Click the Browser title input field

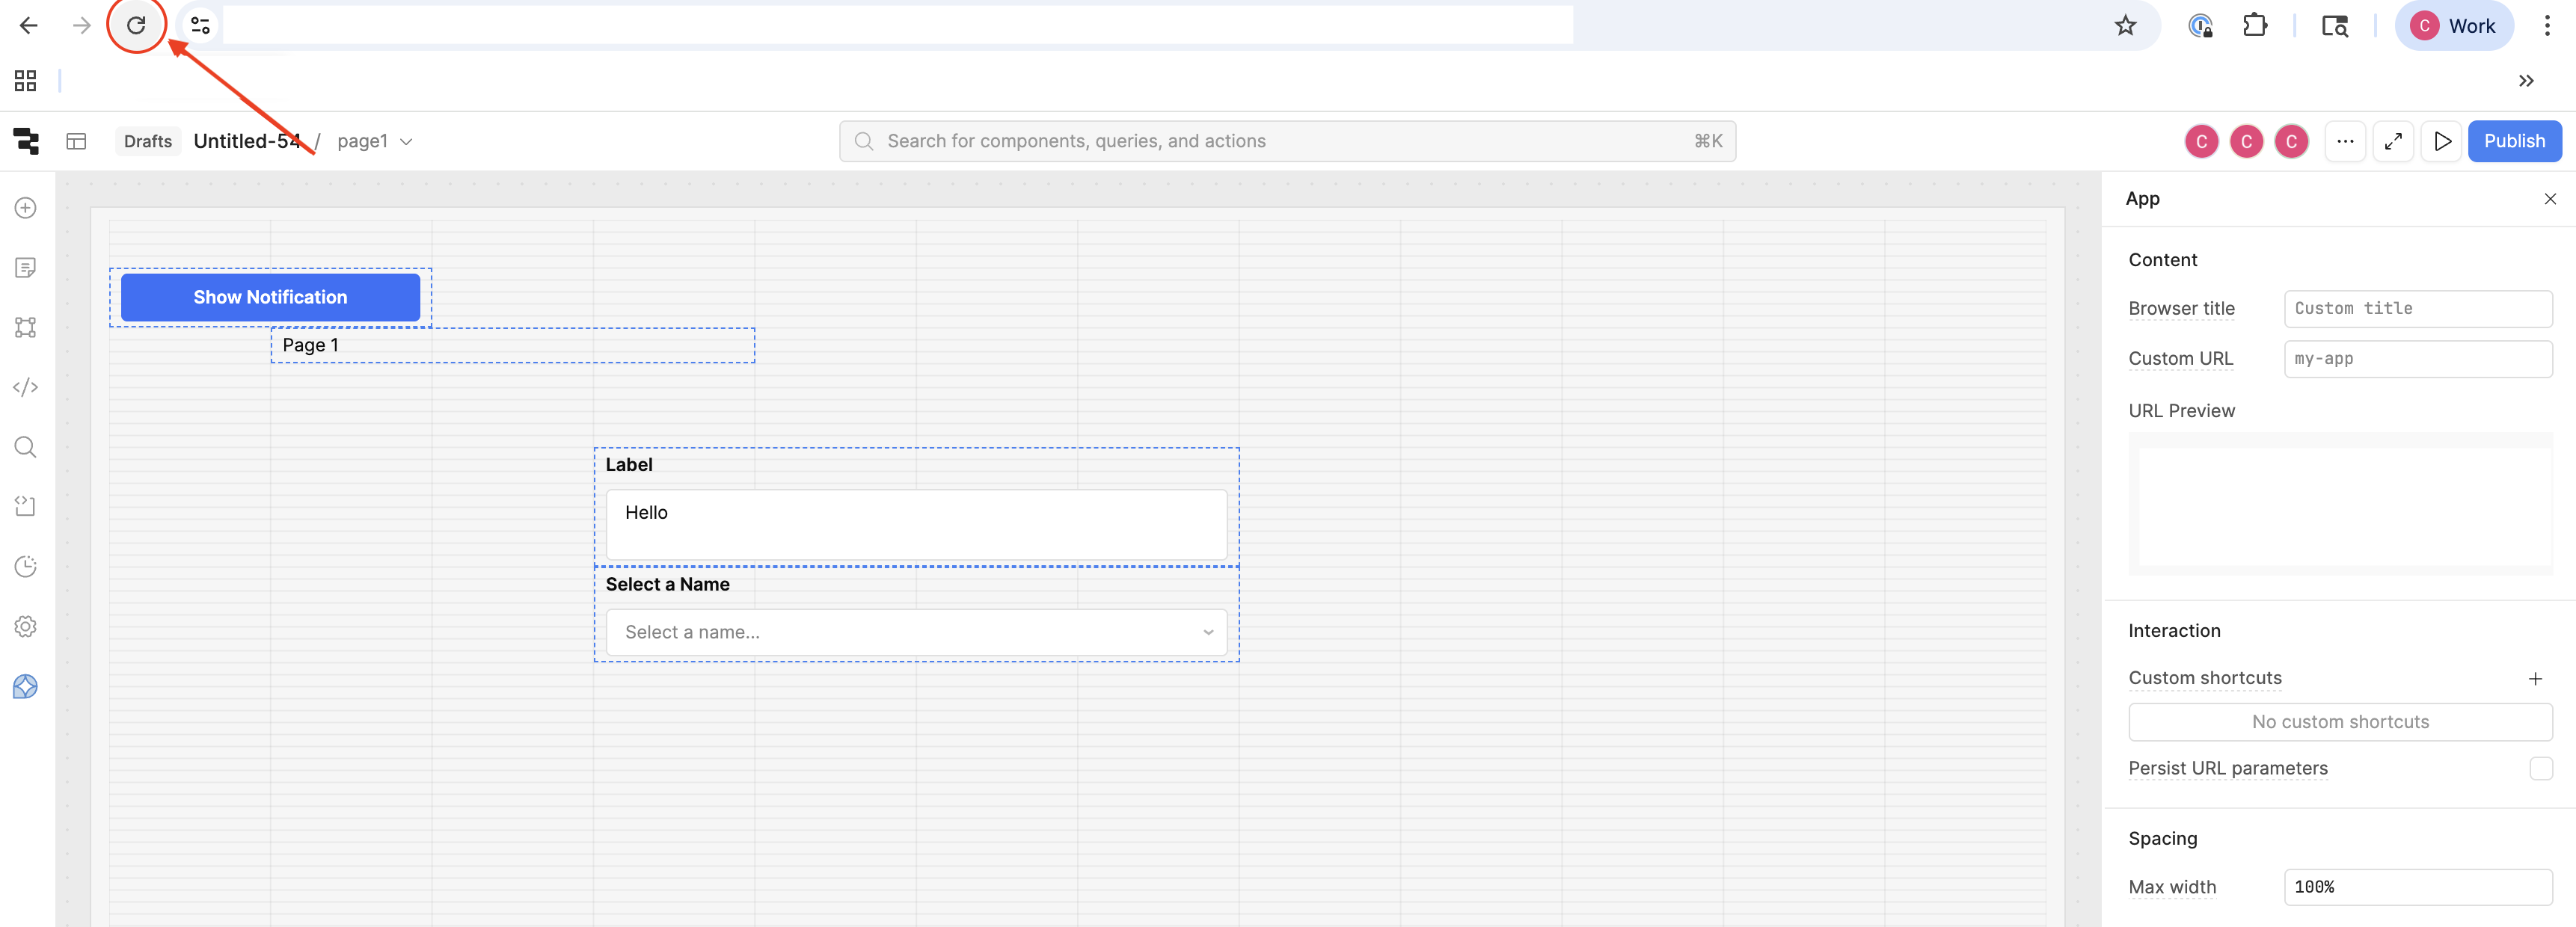tap(2417, 309)
